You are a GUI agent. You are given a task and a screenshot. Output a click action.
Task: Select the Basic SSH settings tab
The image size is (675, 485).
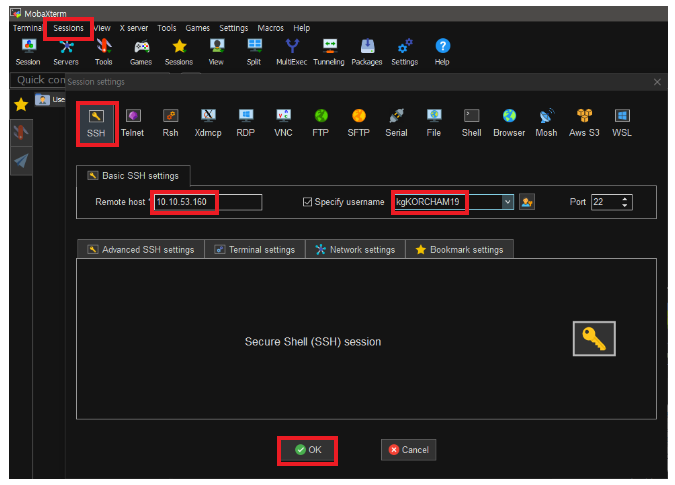133,176
